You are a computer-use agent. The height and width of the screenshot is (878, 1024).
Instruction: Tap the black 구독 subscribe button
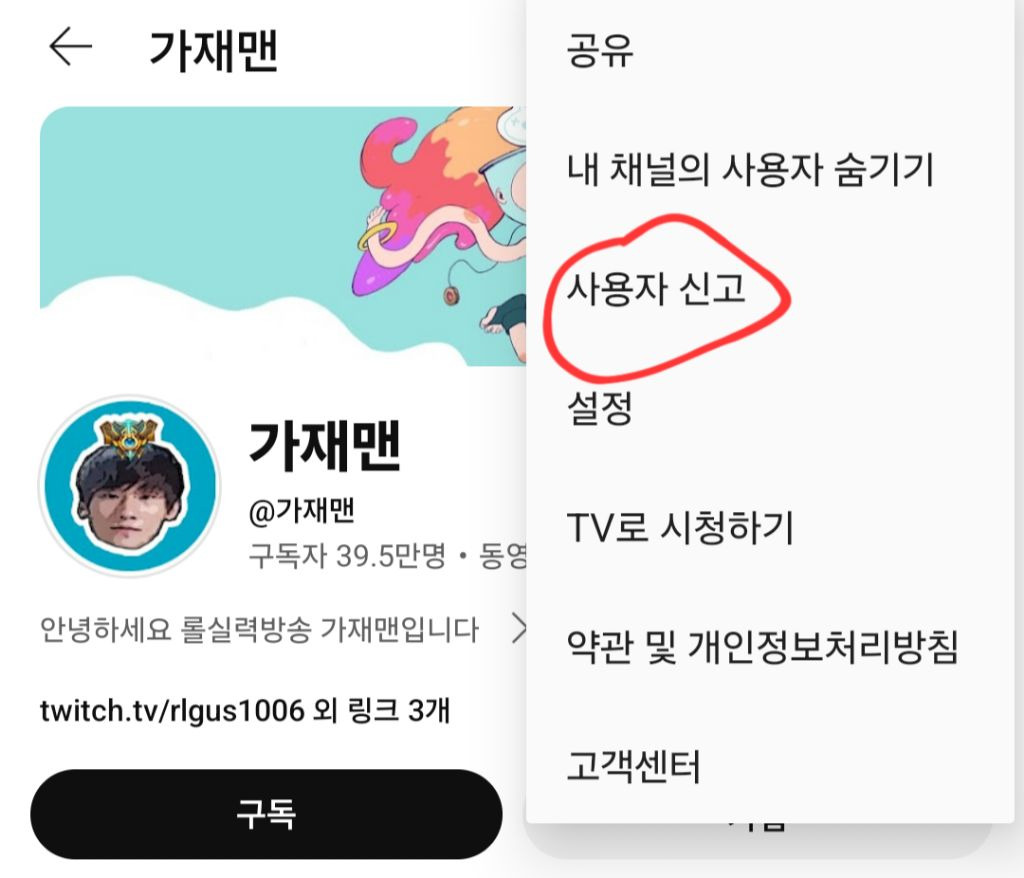(x=266, y=814)
